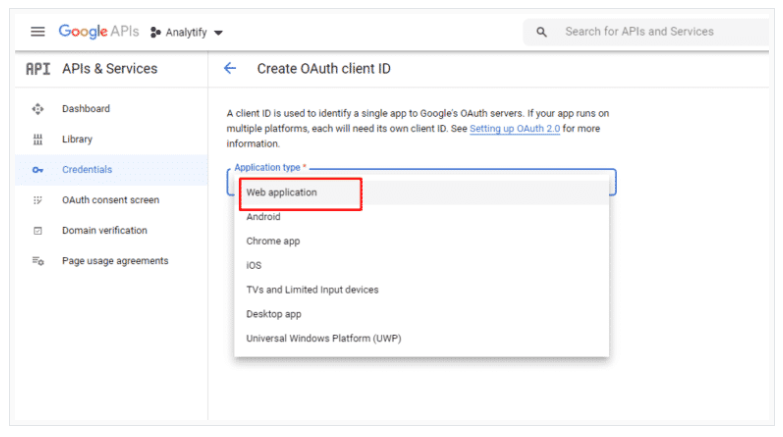Image resolution: width=783 pixels, height=437 pixels.
Task: Click the Credentials key icon
Action: point(38,170)
